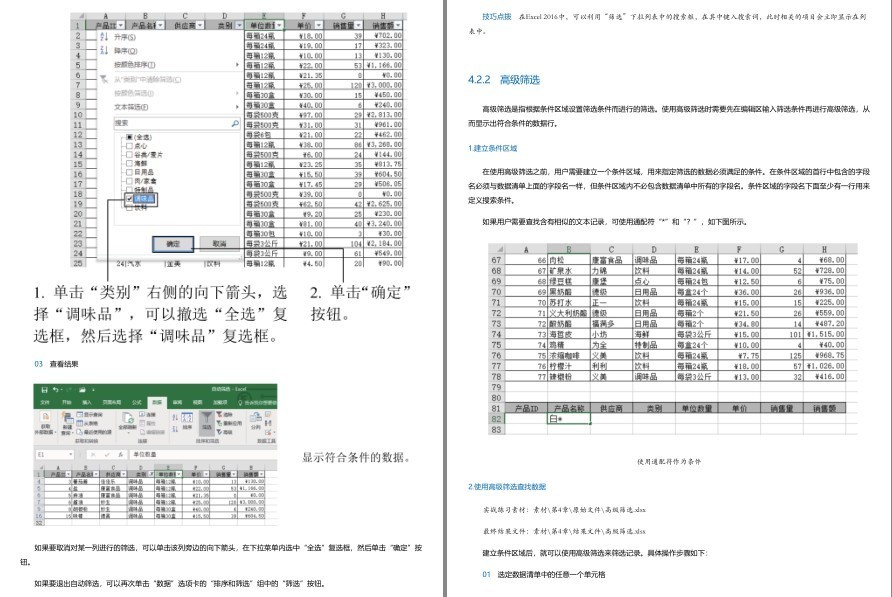The height and width of the screenshot is (597, 892).
Task: Select the cell containing 白* in row 82
Action: point(569,419)
